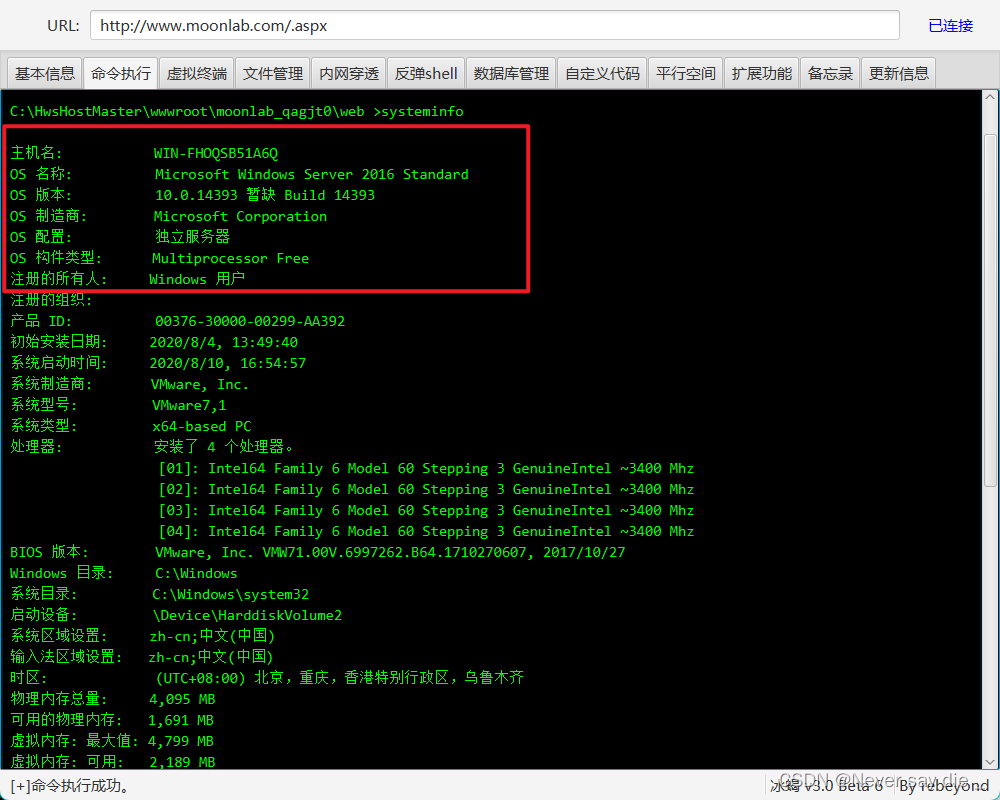Go to the 内网穿透 tab

point(349,73)
